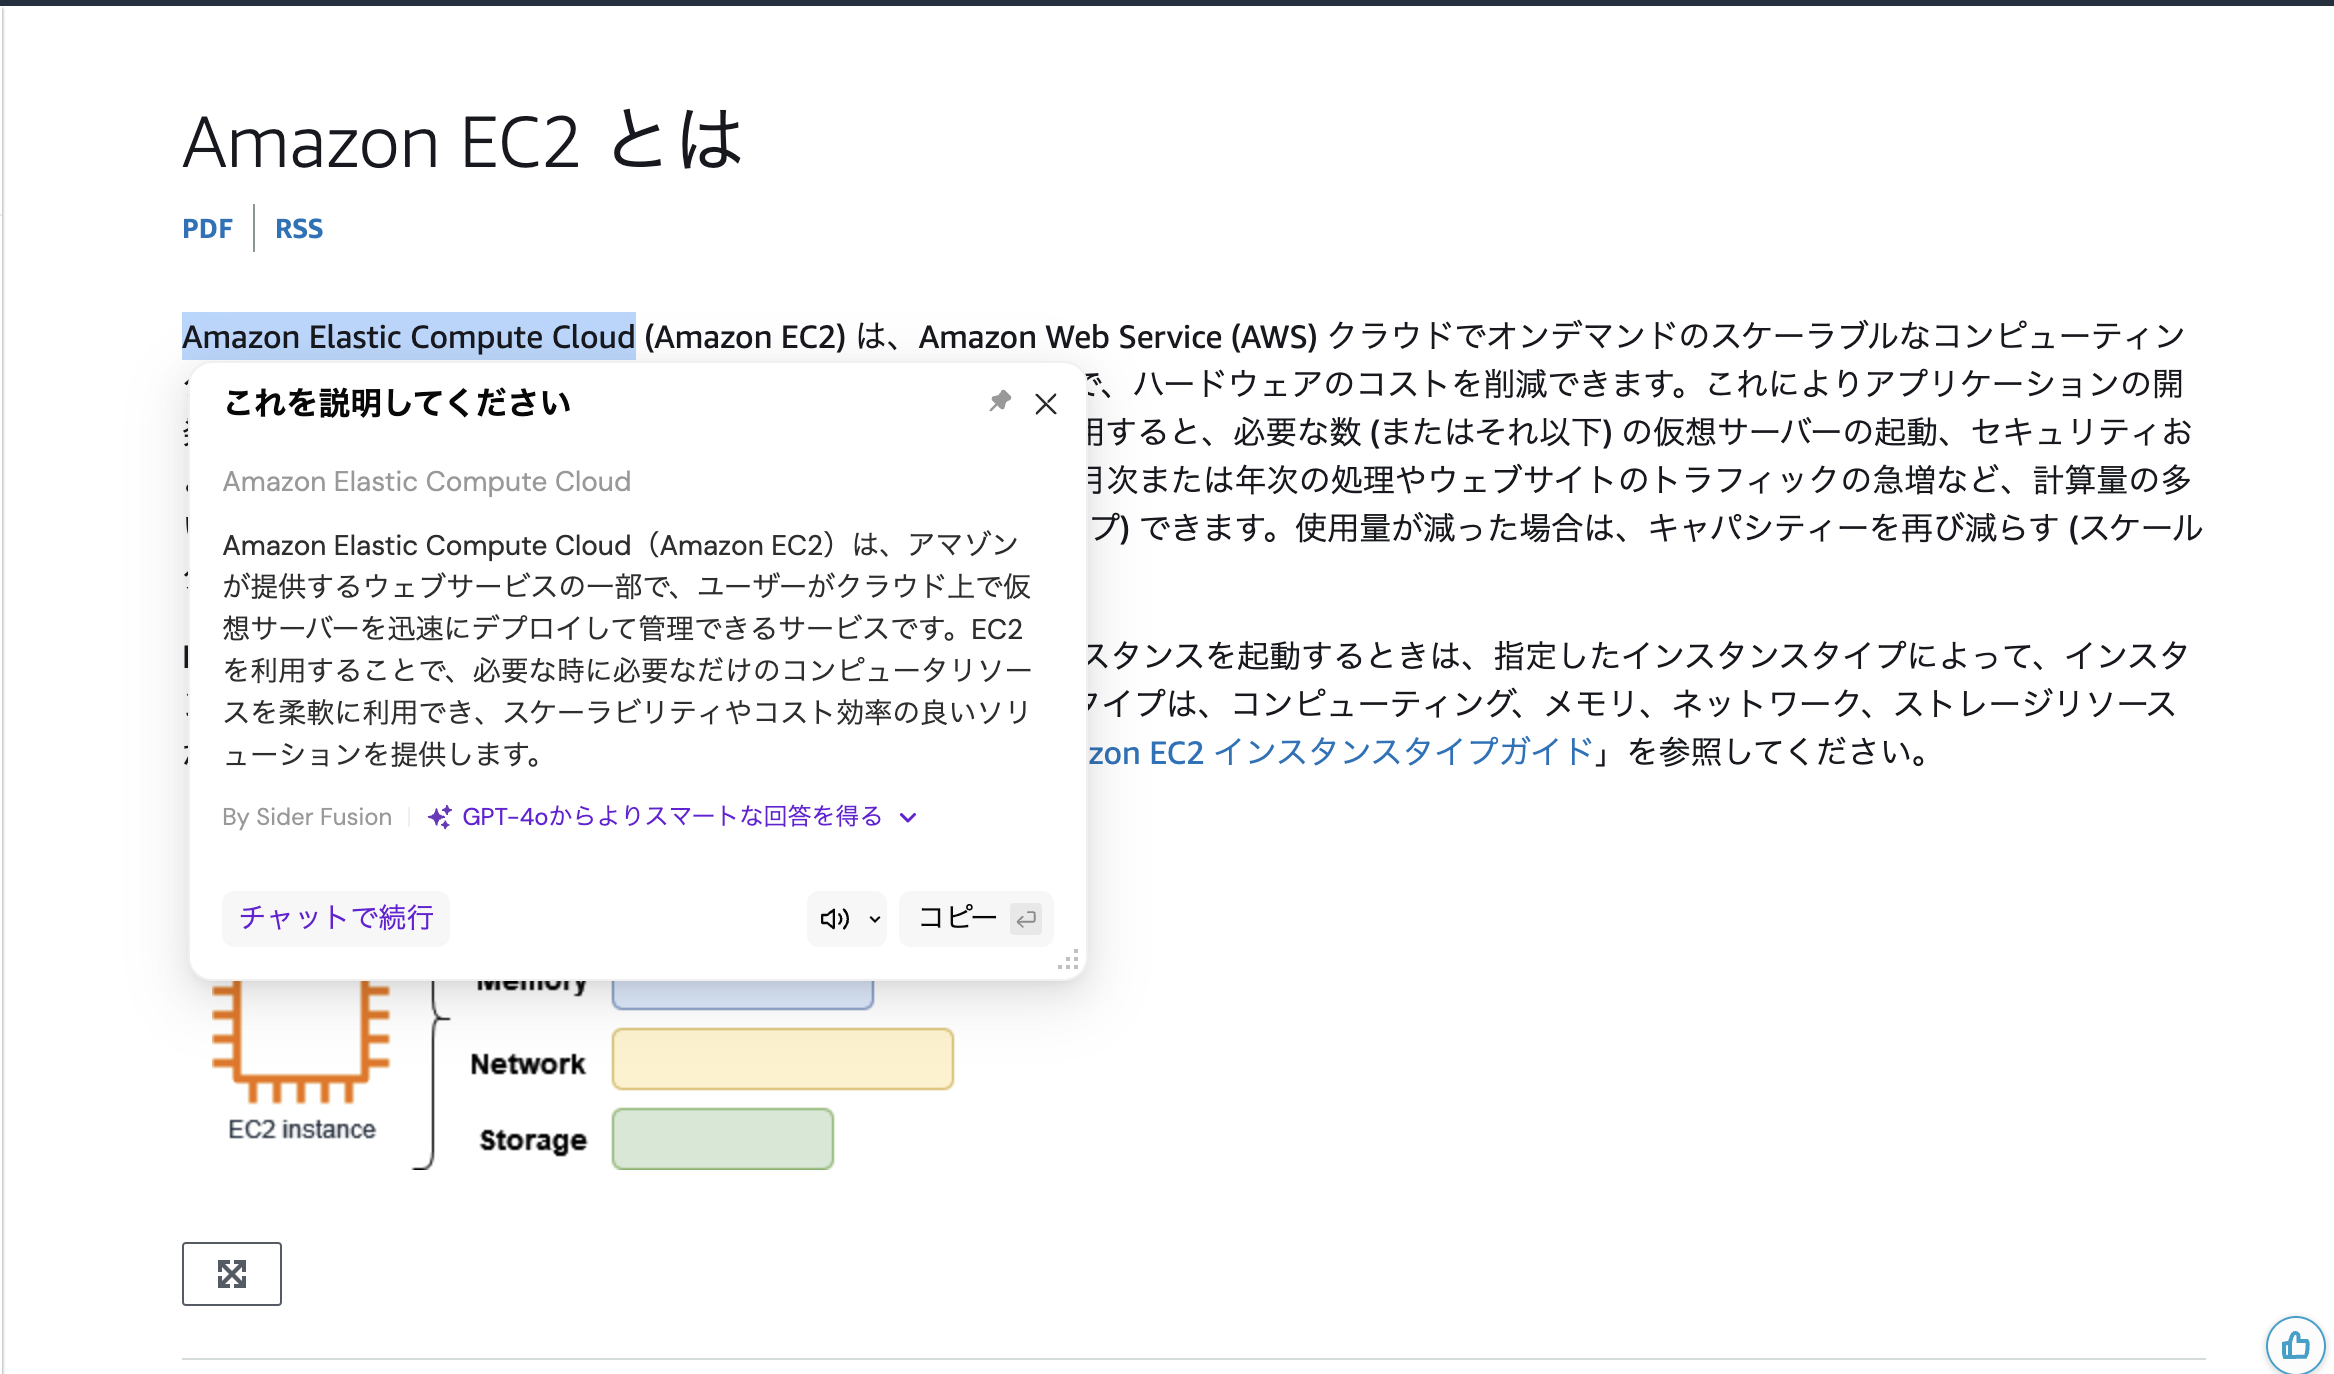This screenshot has height=1374, width=2334.
Task: Open the PDF link
Action: (207, 229)
